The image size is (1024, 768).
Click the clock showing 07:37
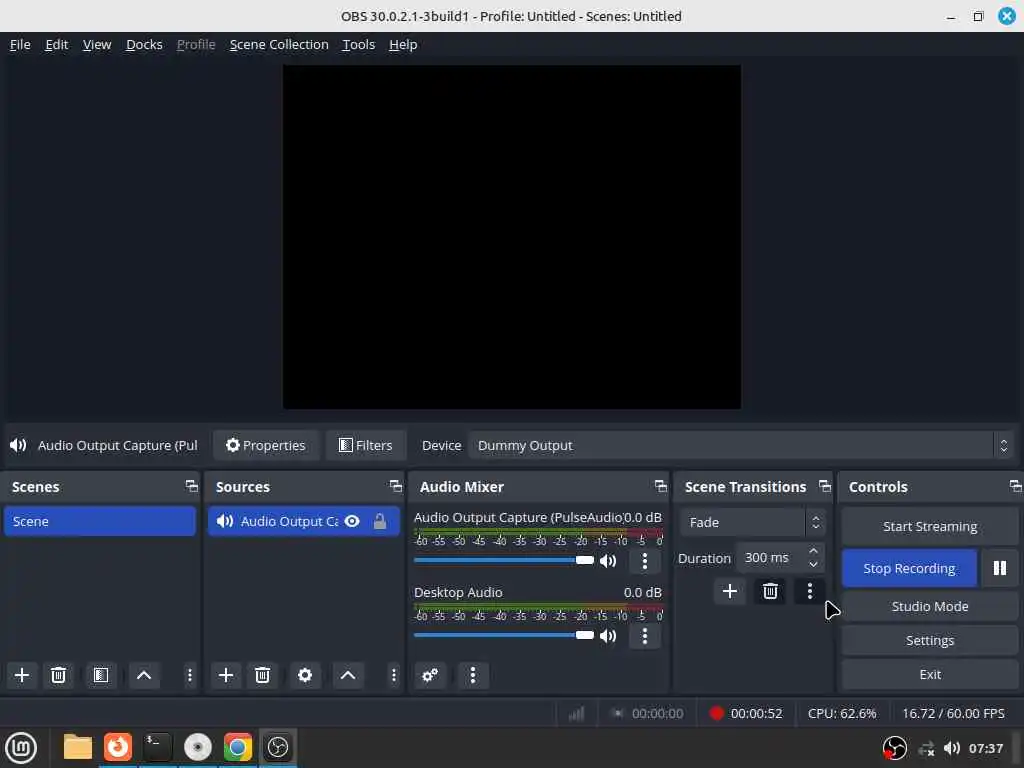tap(985, 748)
